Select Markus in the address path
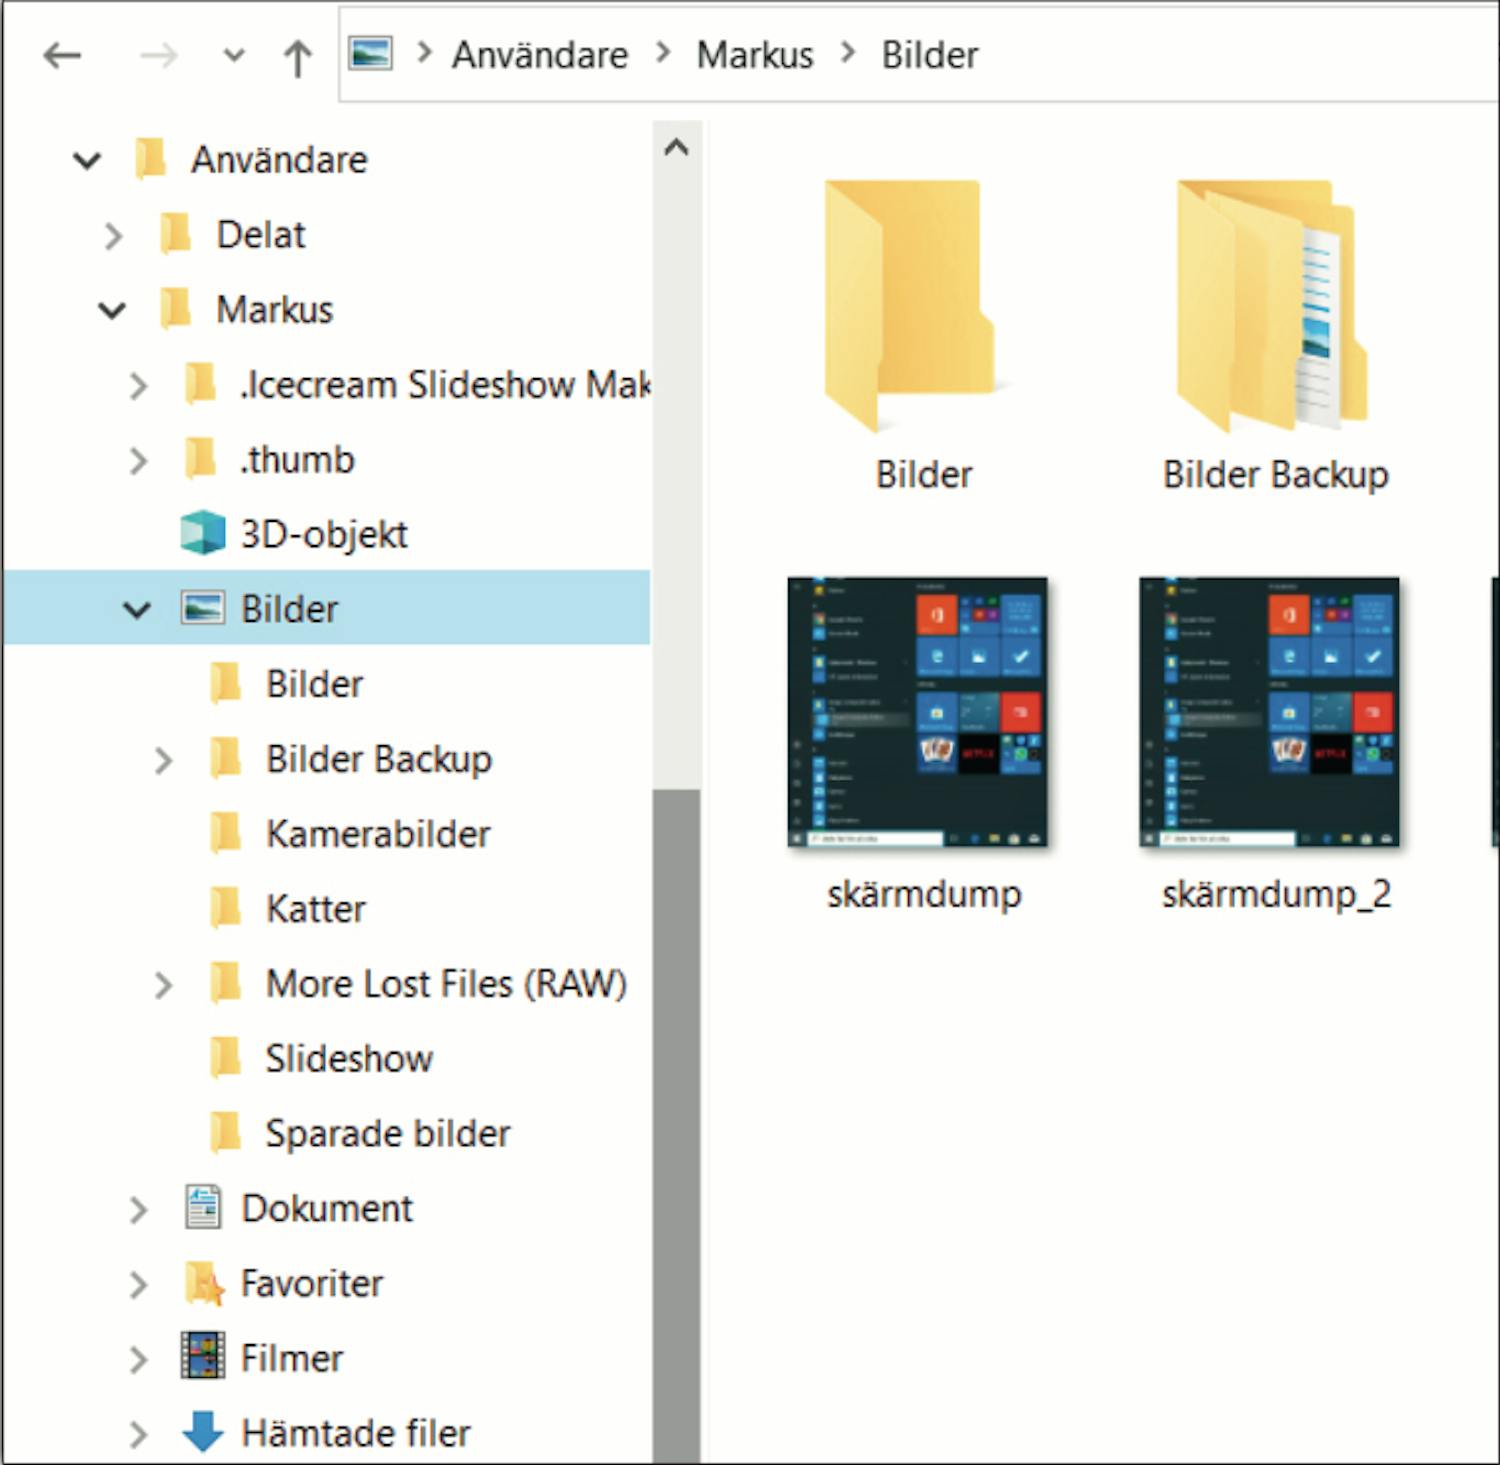The image size is (1500, 1465). point(755,55)
